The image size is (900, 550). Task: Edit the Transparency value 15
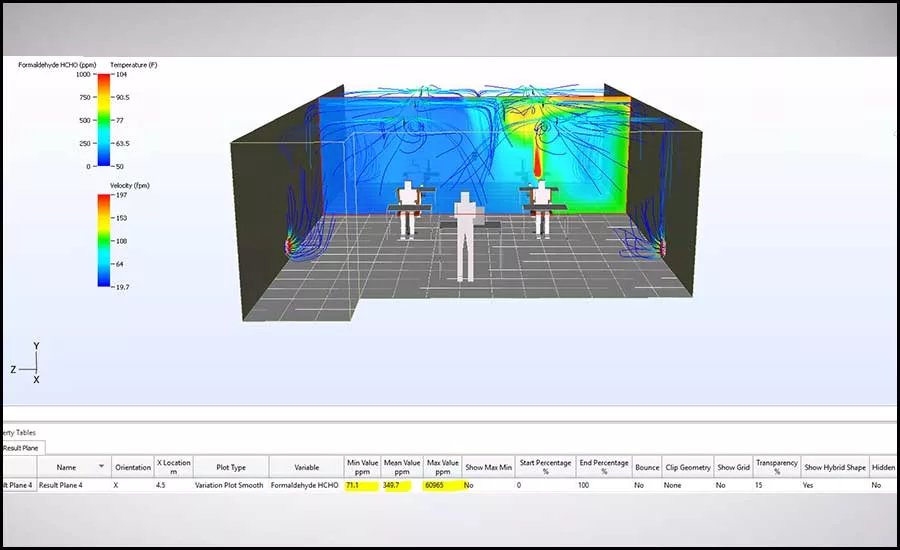click(777, 485)
